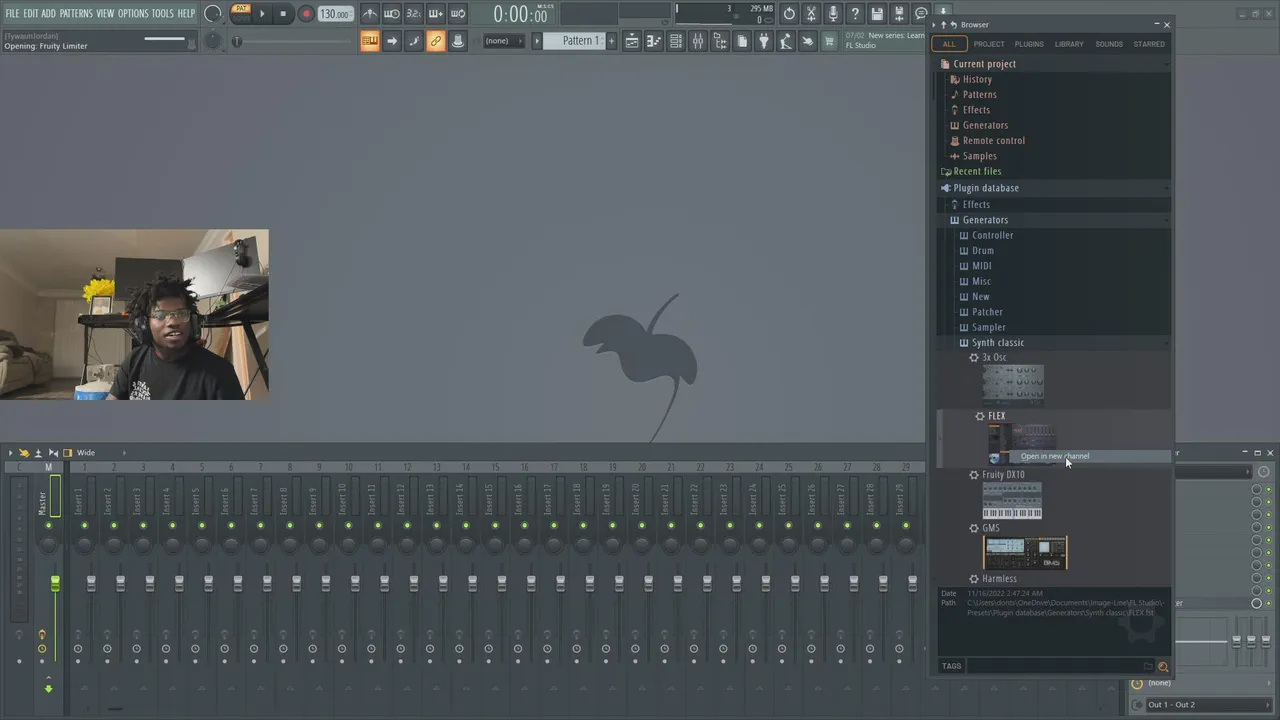Click browser search magnifier icon
1280x720 pixels.
point(1163,666)
